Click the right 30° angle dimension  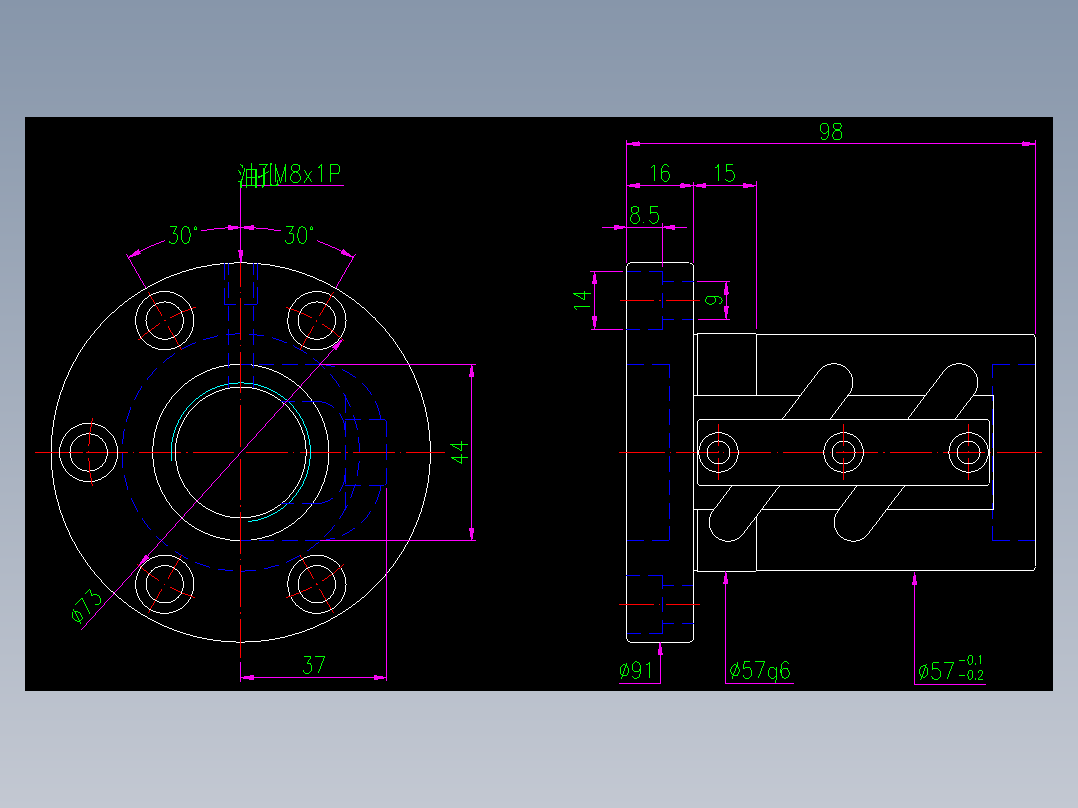299,236
